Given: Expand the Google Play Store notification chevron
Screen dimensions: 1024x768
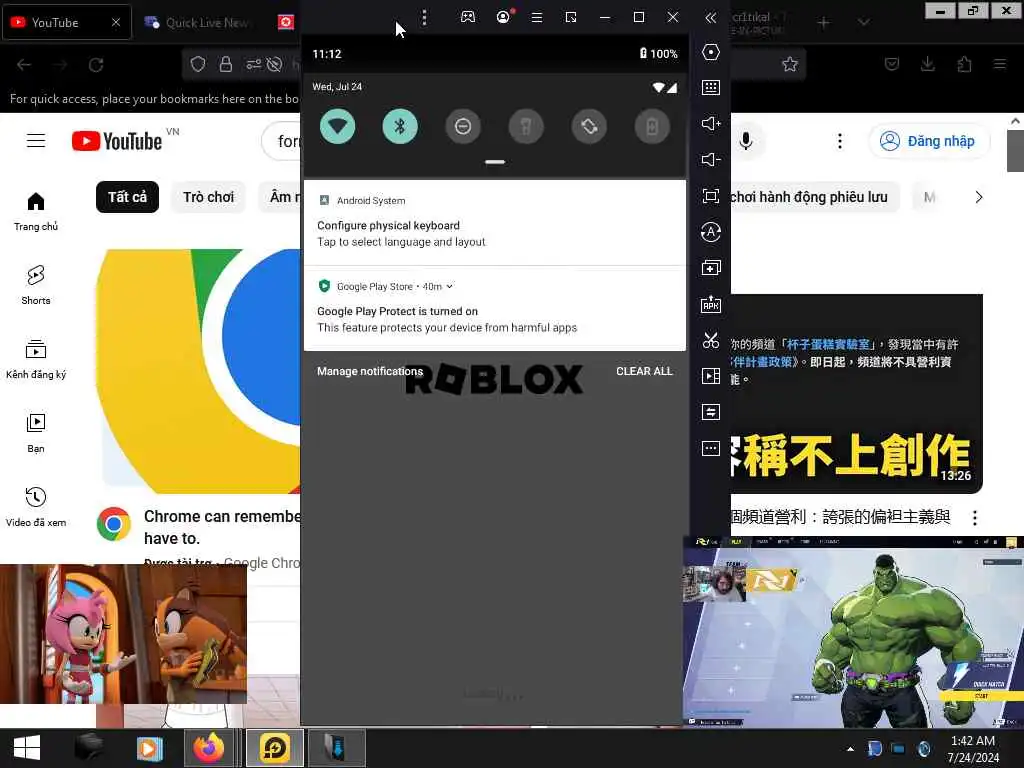Looking at the screenshot, I should pyautogui.click(x=449, y=286).
